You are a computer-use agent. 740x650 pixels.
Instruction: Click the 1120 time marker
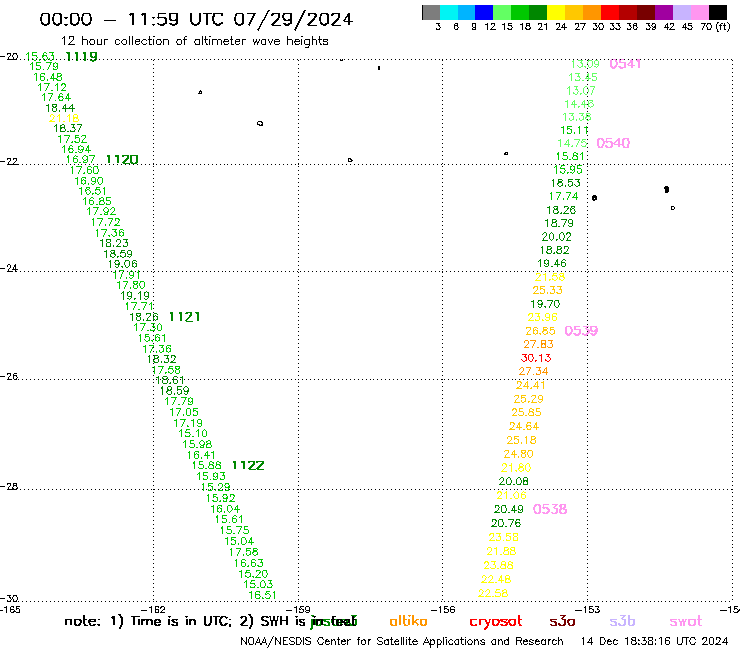click(122, 160)
